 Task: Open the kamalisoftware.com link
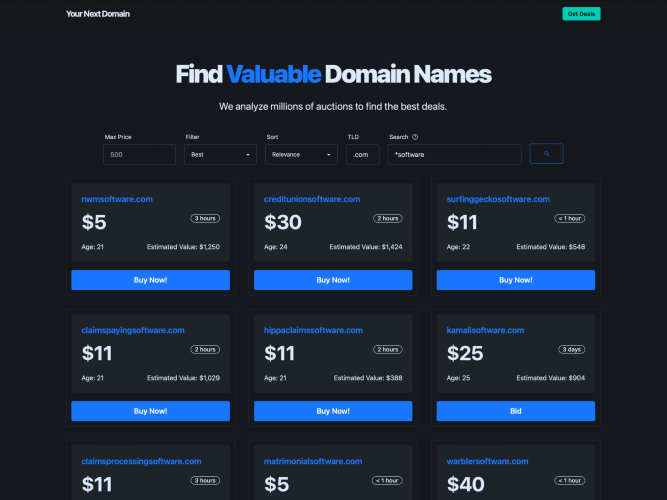[485, 330]
